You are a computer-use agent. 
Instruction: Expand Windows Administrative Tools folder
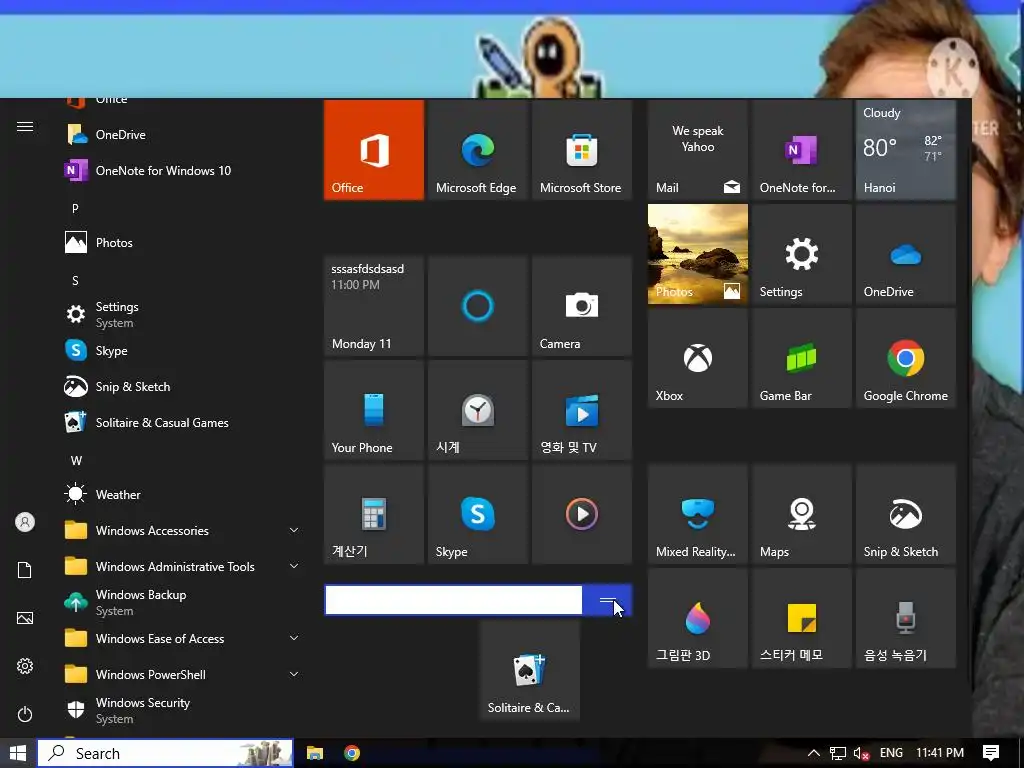[182, 566]
